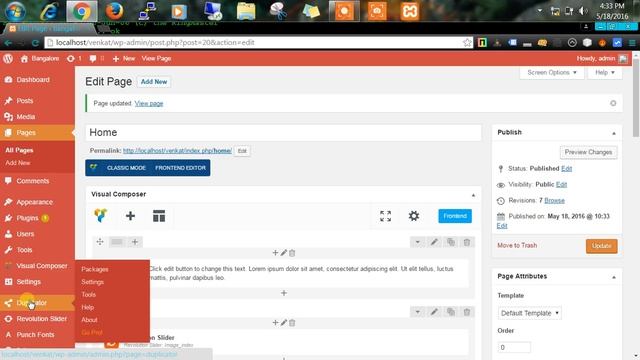Open Settings in sidebar
The image size is (640, 360).
[x=29, y=282]
